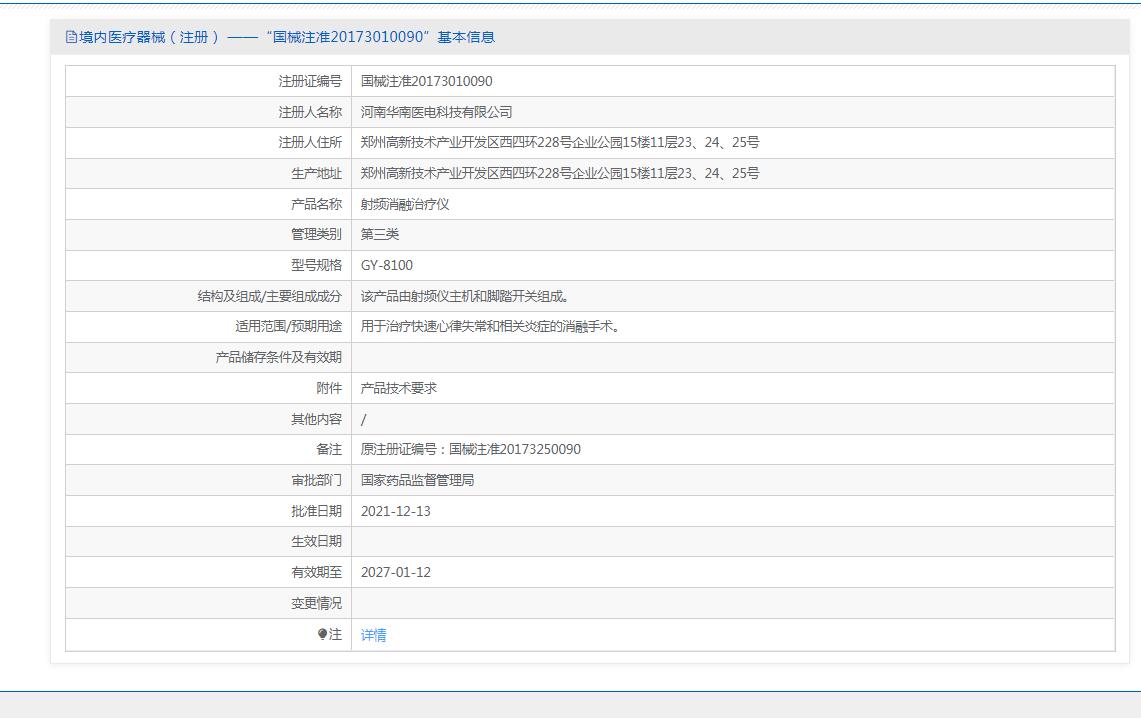The image size is (1141, 718).
Task: Select the product name 射频消融治疗仪
Action: [405, 204]
